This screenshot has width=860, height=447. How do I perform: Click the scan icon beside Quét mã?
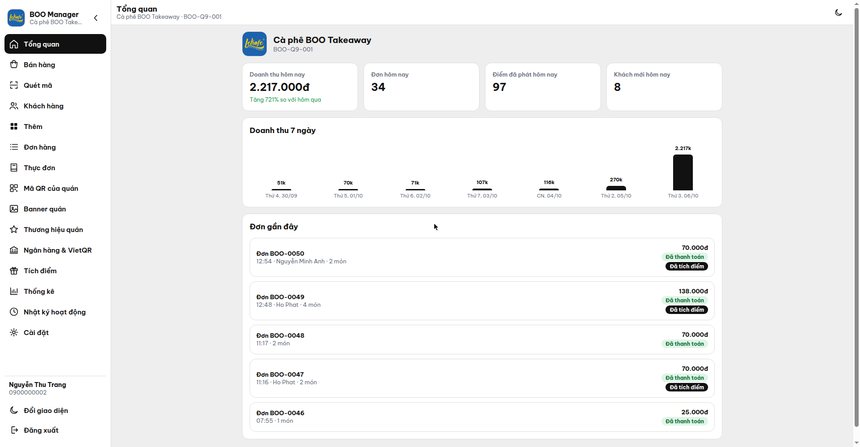pos(14,85)
